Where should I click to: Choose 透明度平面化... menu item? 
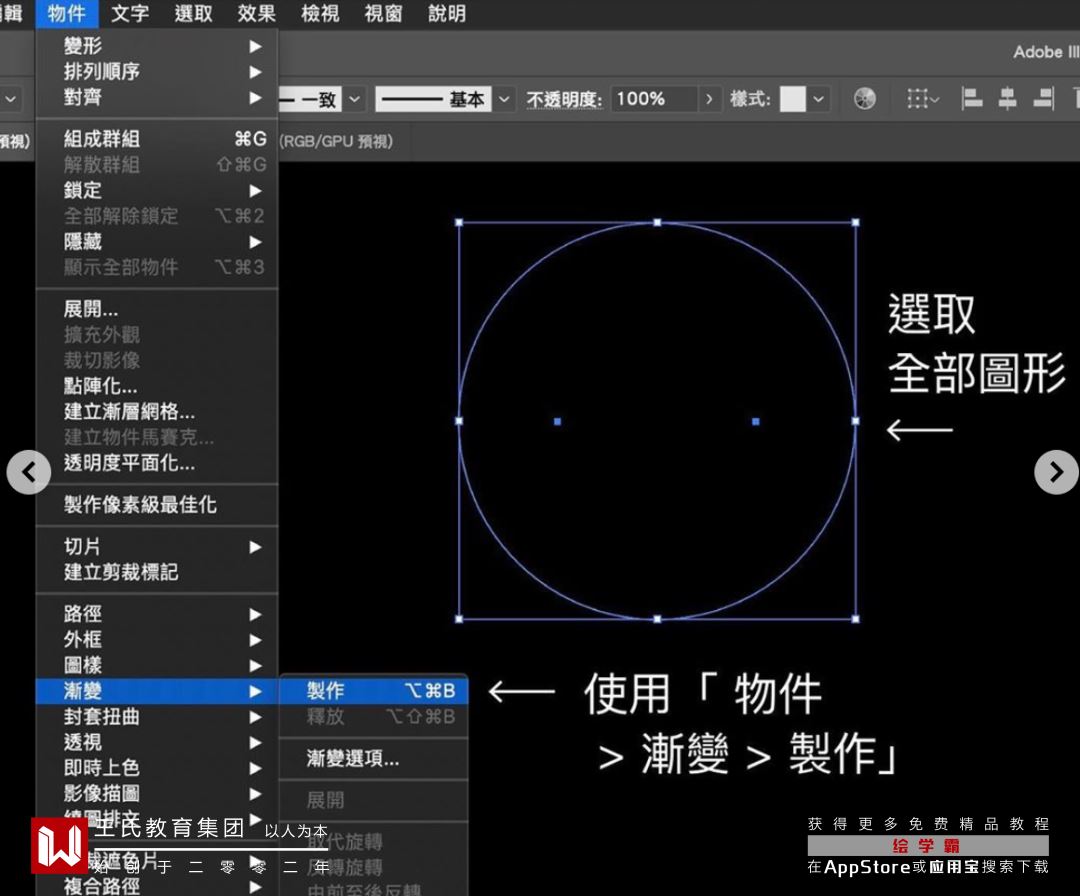pos(157,463)
